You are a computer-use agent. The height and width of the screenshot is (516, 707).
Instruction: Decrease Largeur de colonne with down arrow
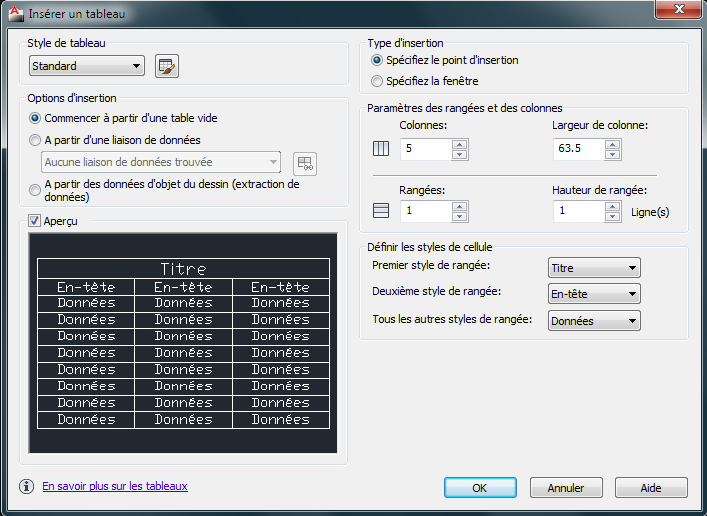click(612, 154)
